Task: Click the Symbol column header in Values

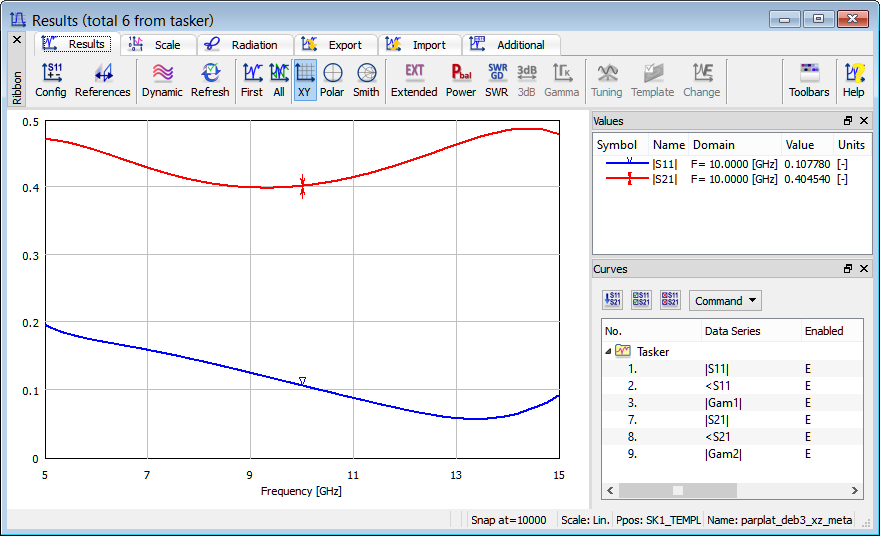Action: (x=621, y=145)
